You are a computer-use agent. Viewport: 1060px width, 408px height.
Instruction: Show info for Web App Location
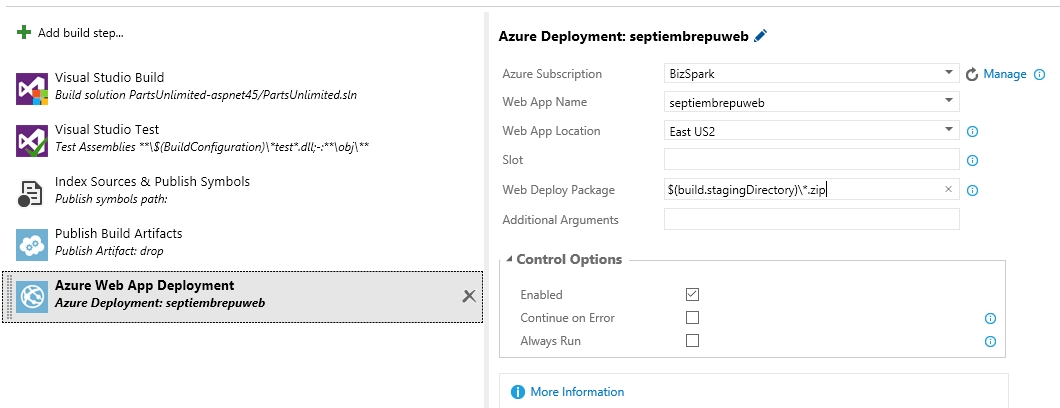coord(973,132)
